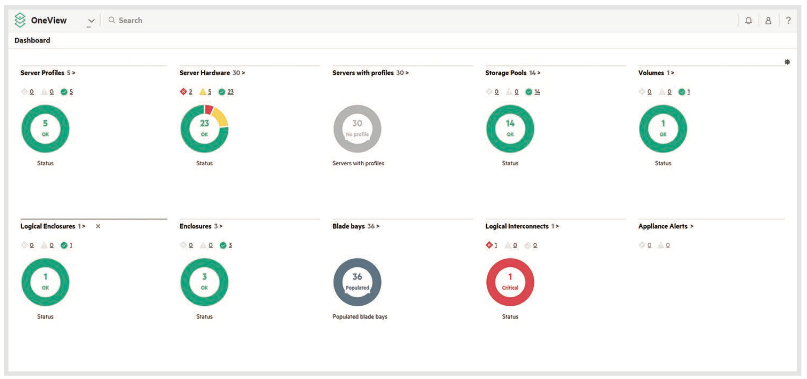
Task: Open the Volumes 1 panel title
Action: tap(656, 73)
